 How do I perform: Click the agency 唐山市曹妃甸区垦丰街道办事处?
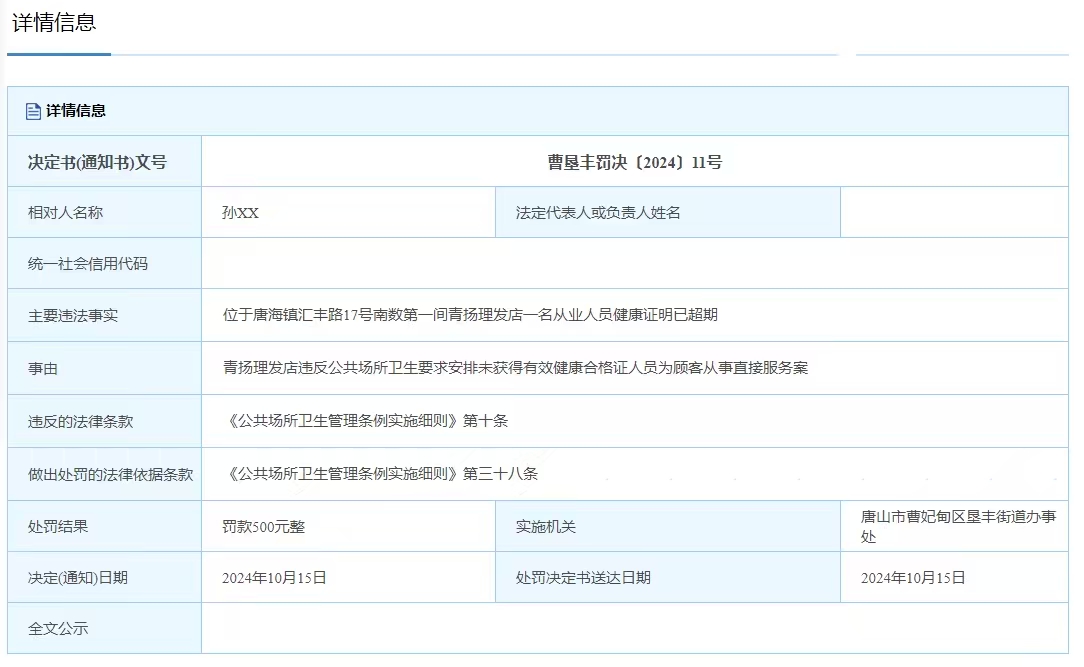958,527
